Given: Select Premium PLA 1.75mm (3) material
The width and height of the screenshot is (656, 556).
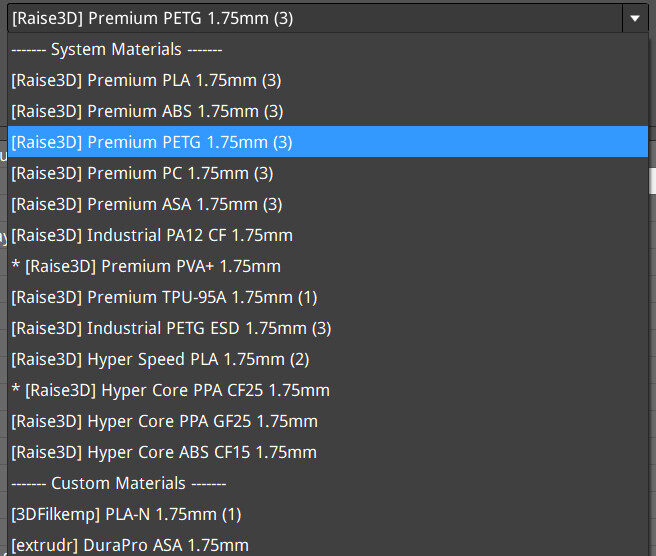Looking at the screenshot, I should [147, 80].
